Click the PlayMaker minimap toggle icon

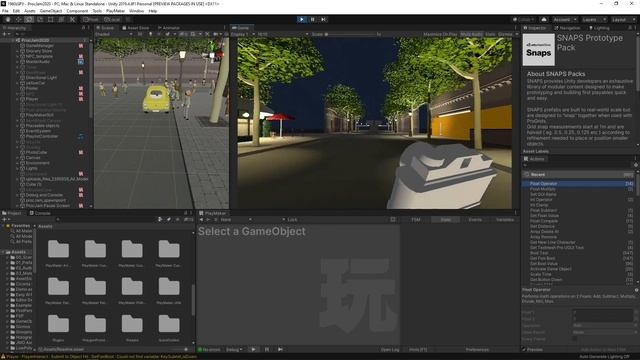393,220
